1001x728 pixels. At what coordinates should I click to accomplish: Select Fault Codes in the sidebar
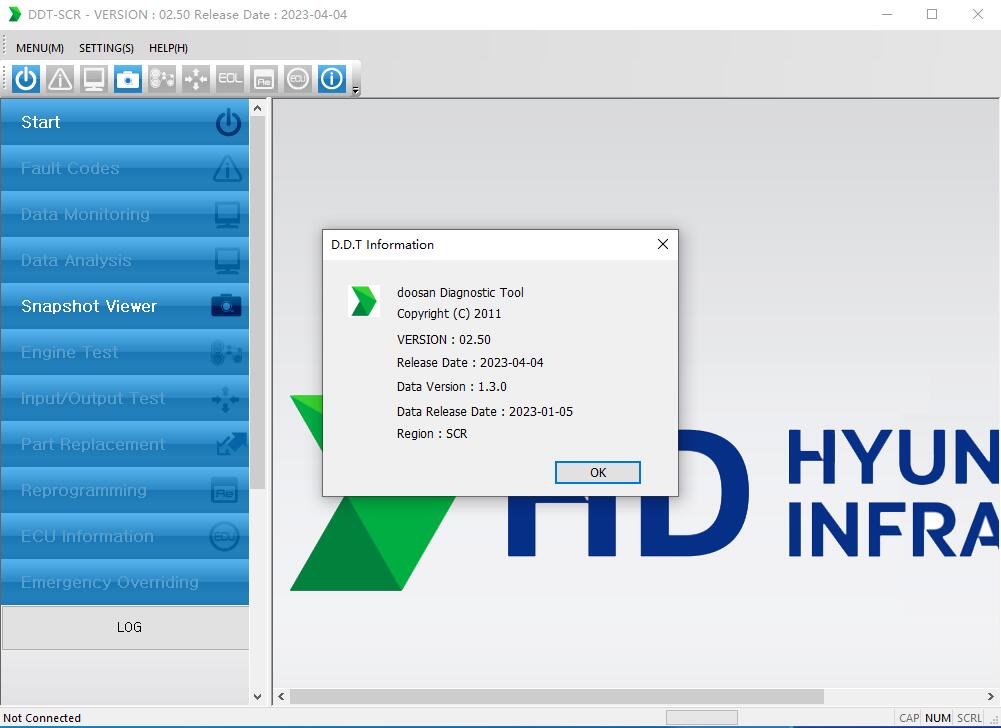[124, 168]
